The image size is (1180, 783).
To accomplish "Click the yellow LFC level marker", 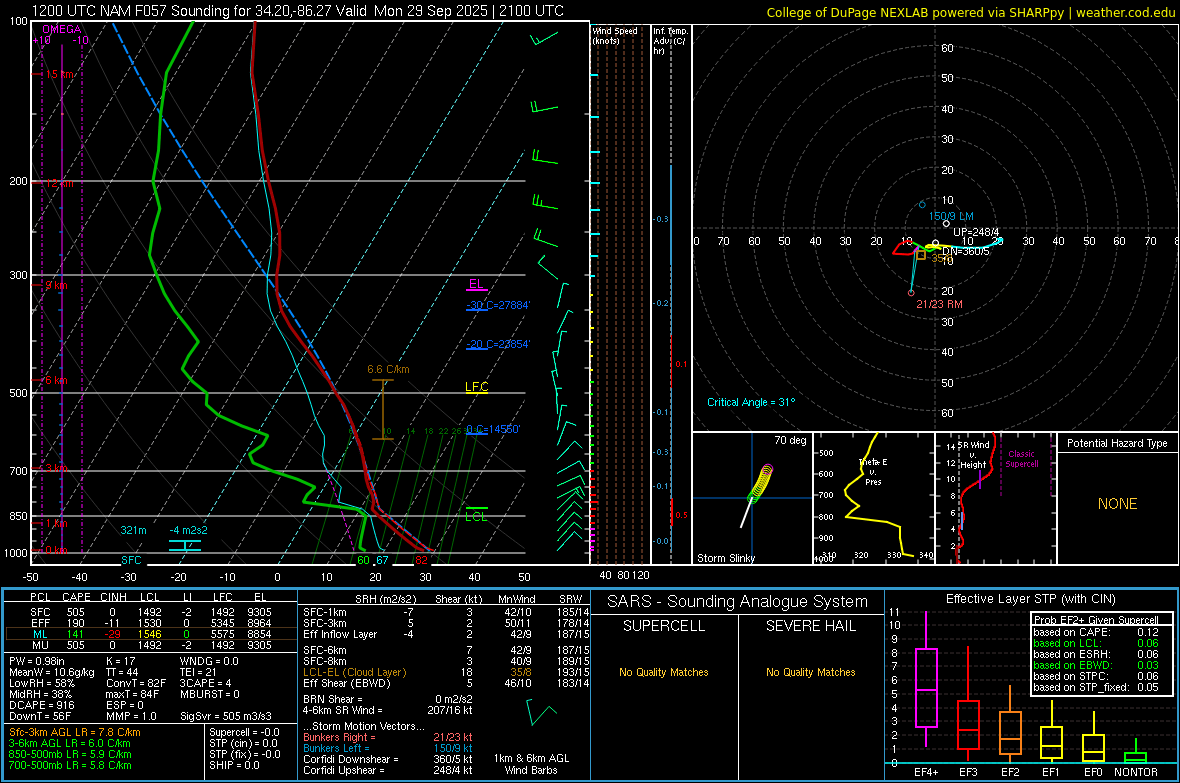I will click(476, 387).
